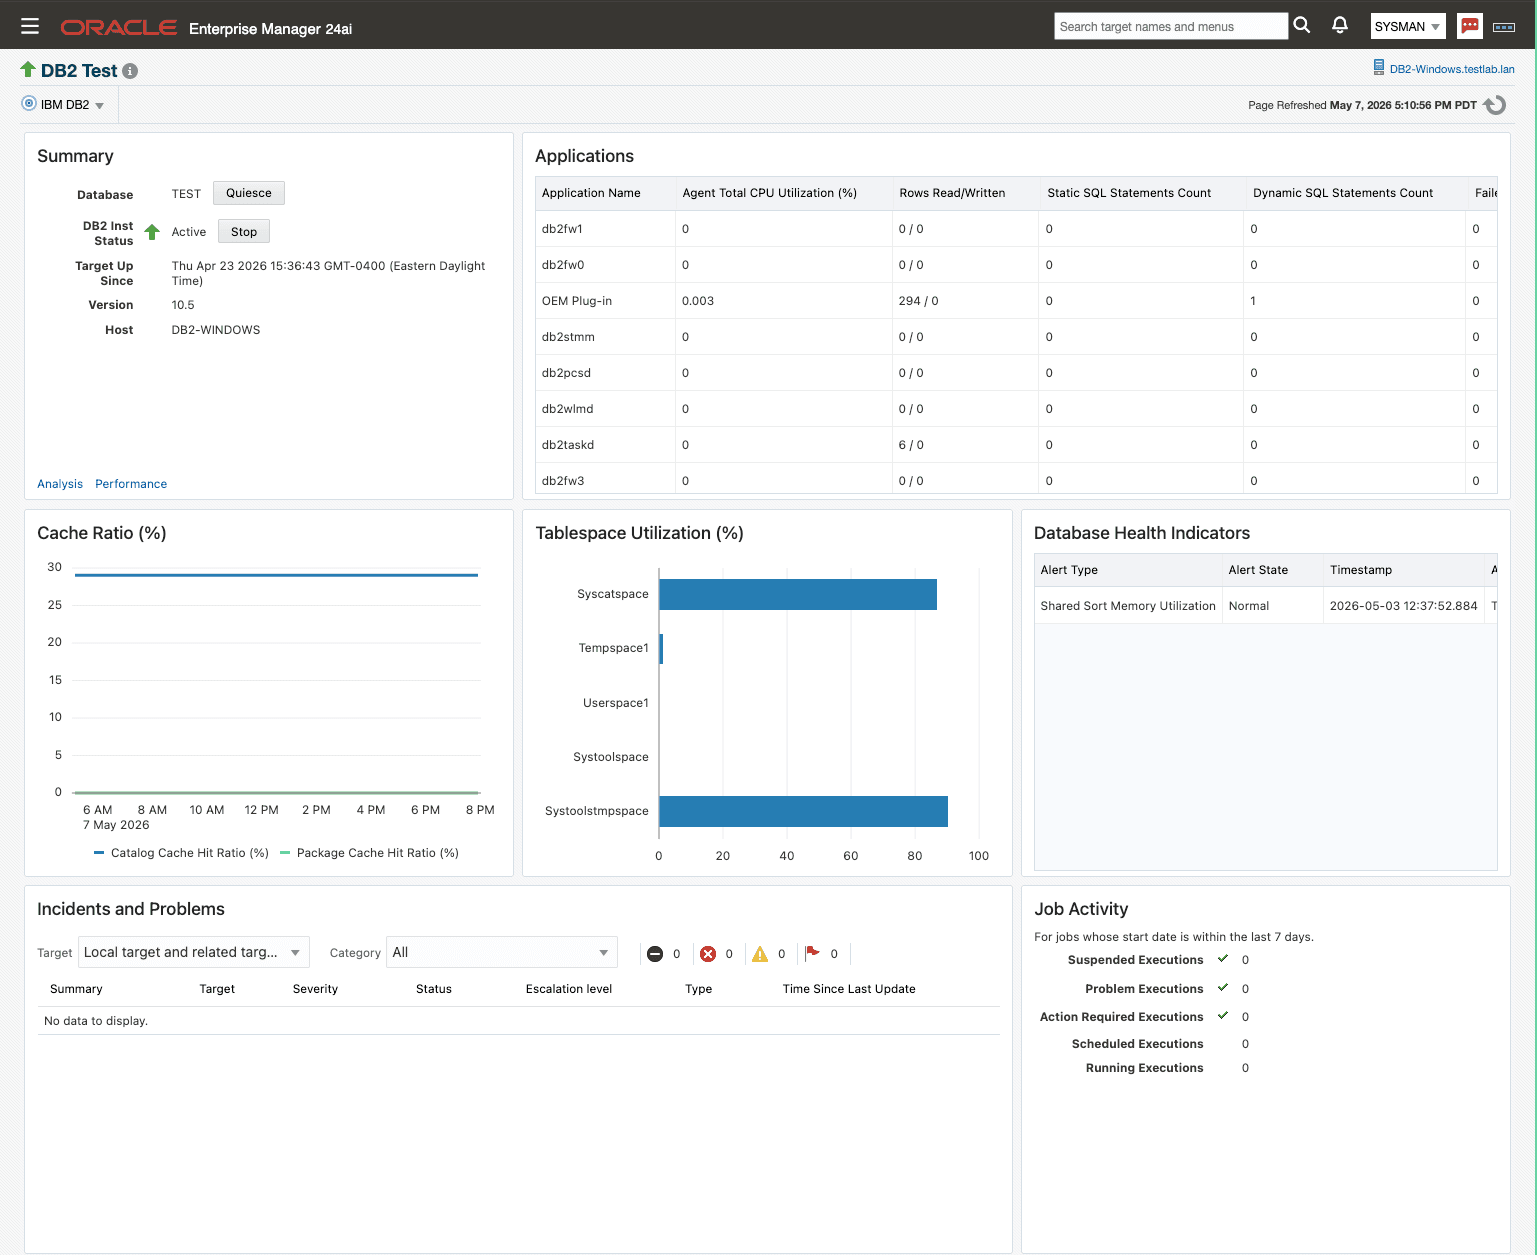Click the search magnifier icon
The height and width of the screenshot is (1255, 1537).
click(1301, 25)
